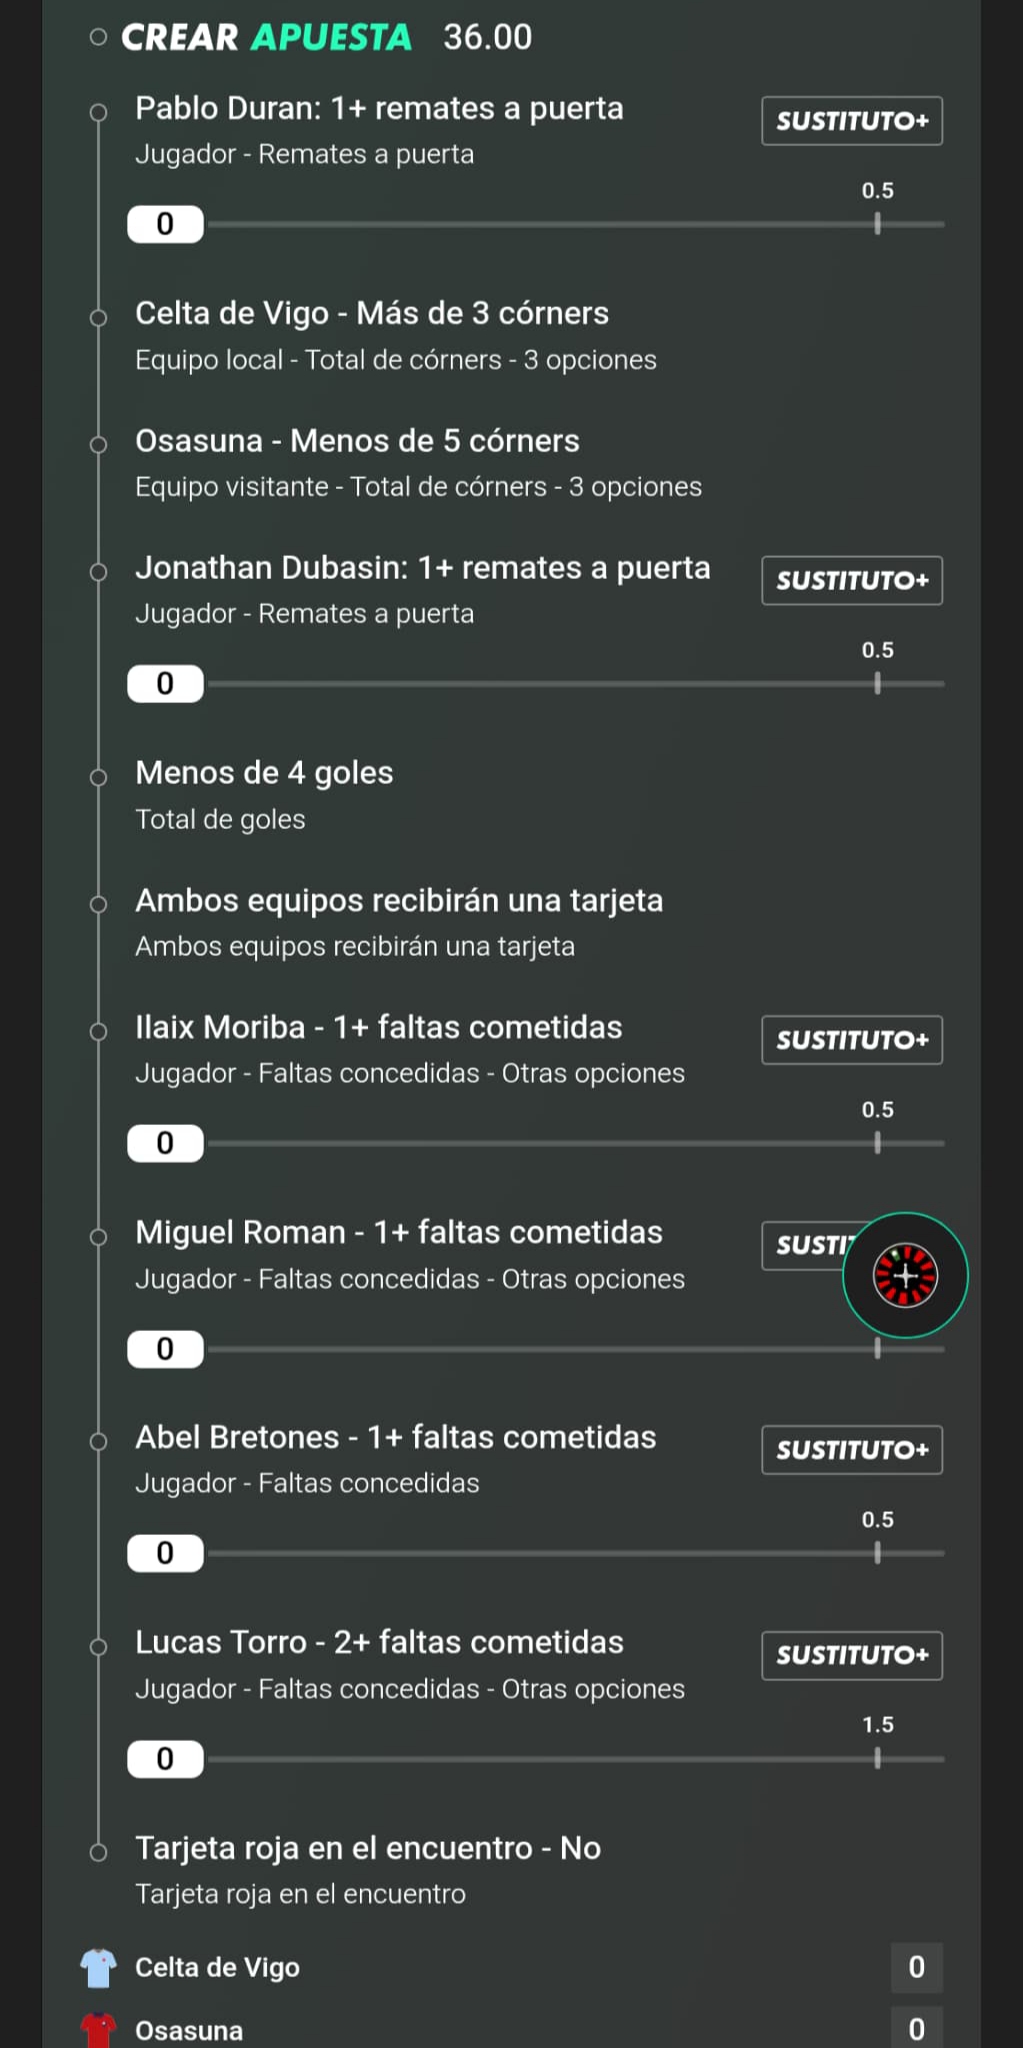The image size is (1023, 2048).
Task: Tap the Celta de Vigo score box
Action: click(916, 1967)
